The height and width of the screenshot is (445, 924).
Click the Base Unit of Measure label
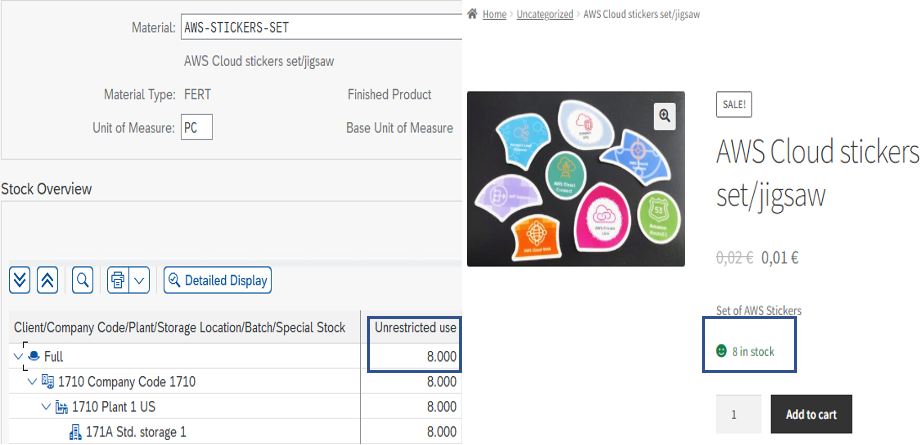click(x=400, y=128)
